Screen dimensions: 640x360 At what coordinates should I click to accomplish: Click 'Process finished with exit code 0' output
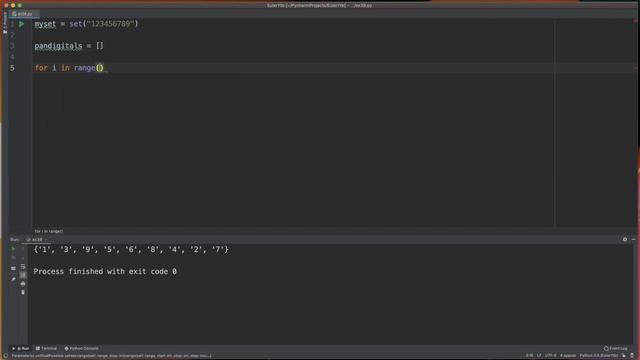105,271
